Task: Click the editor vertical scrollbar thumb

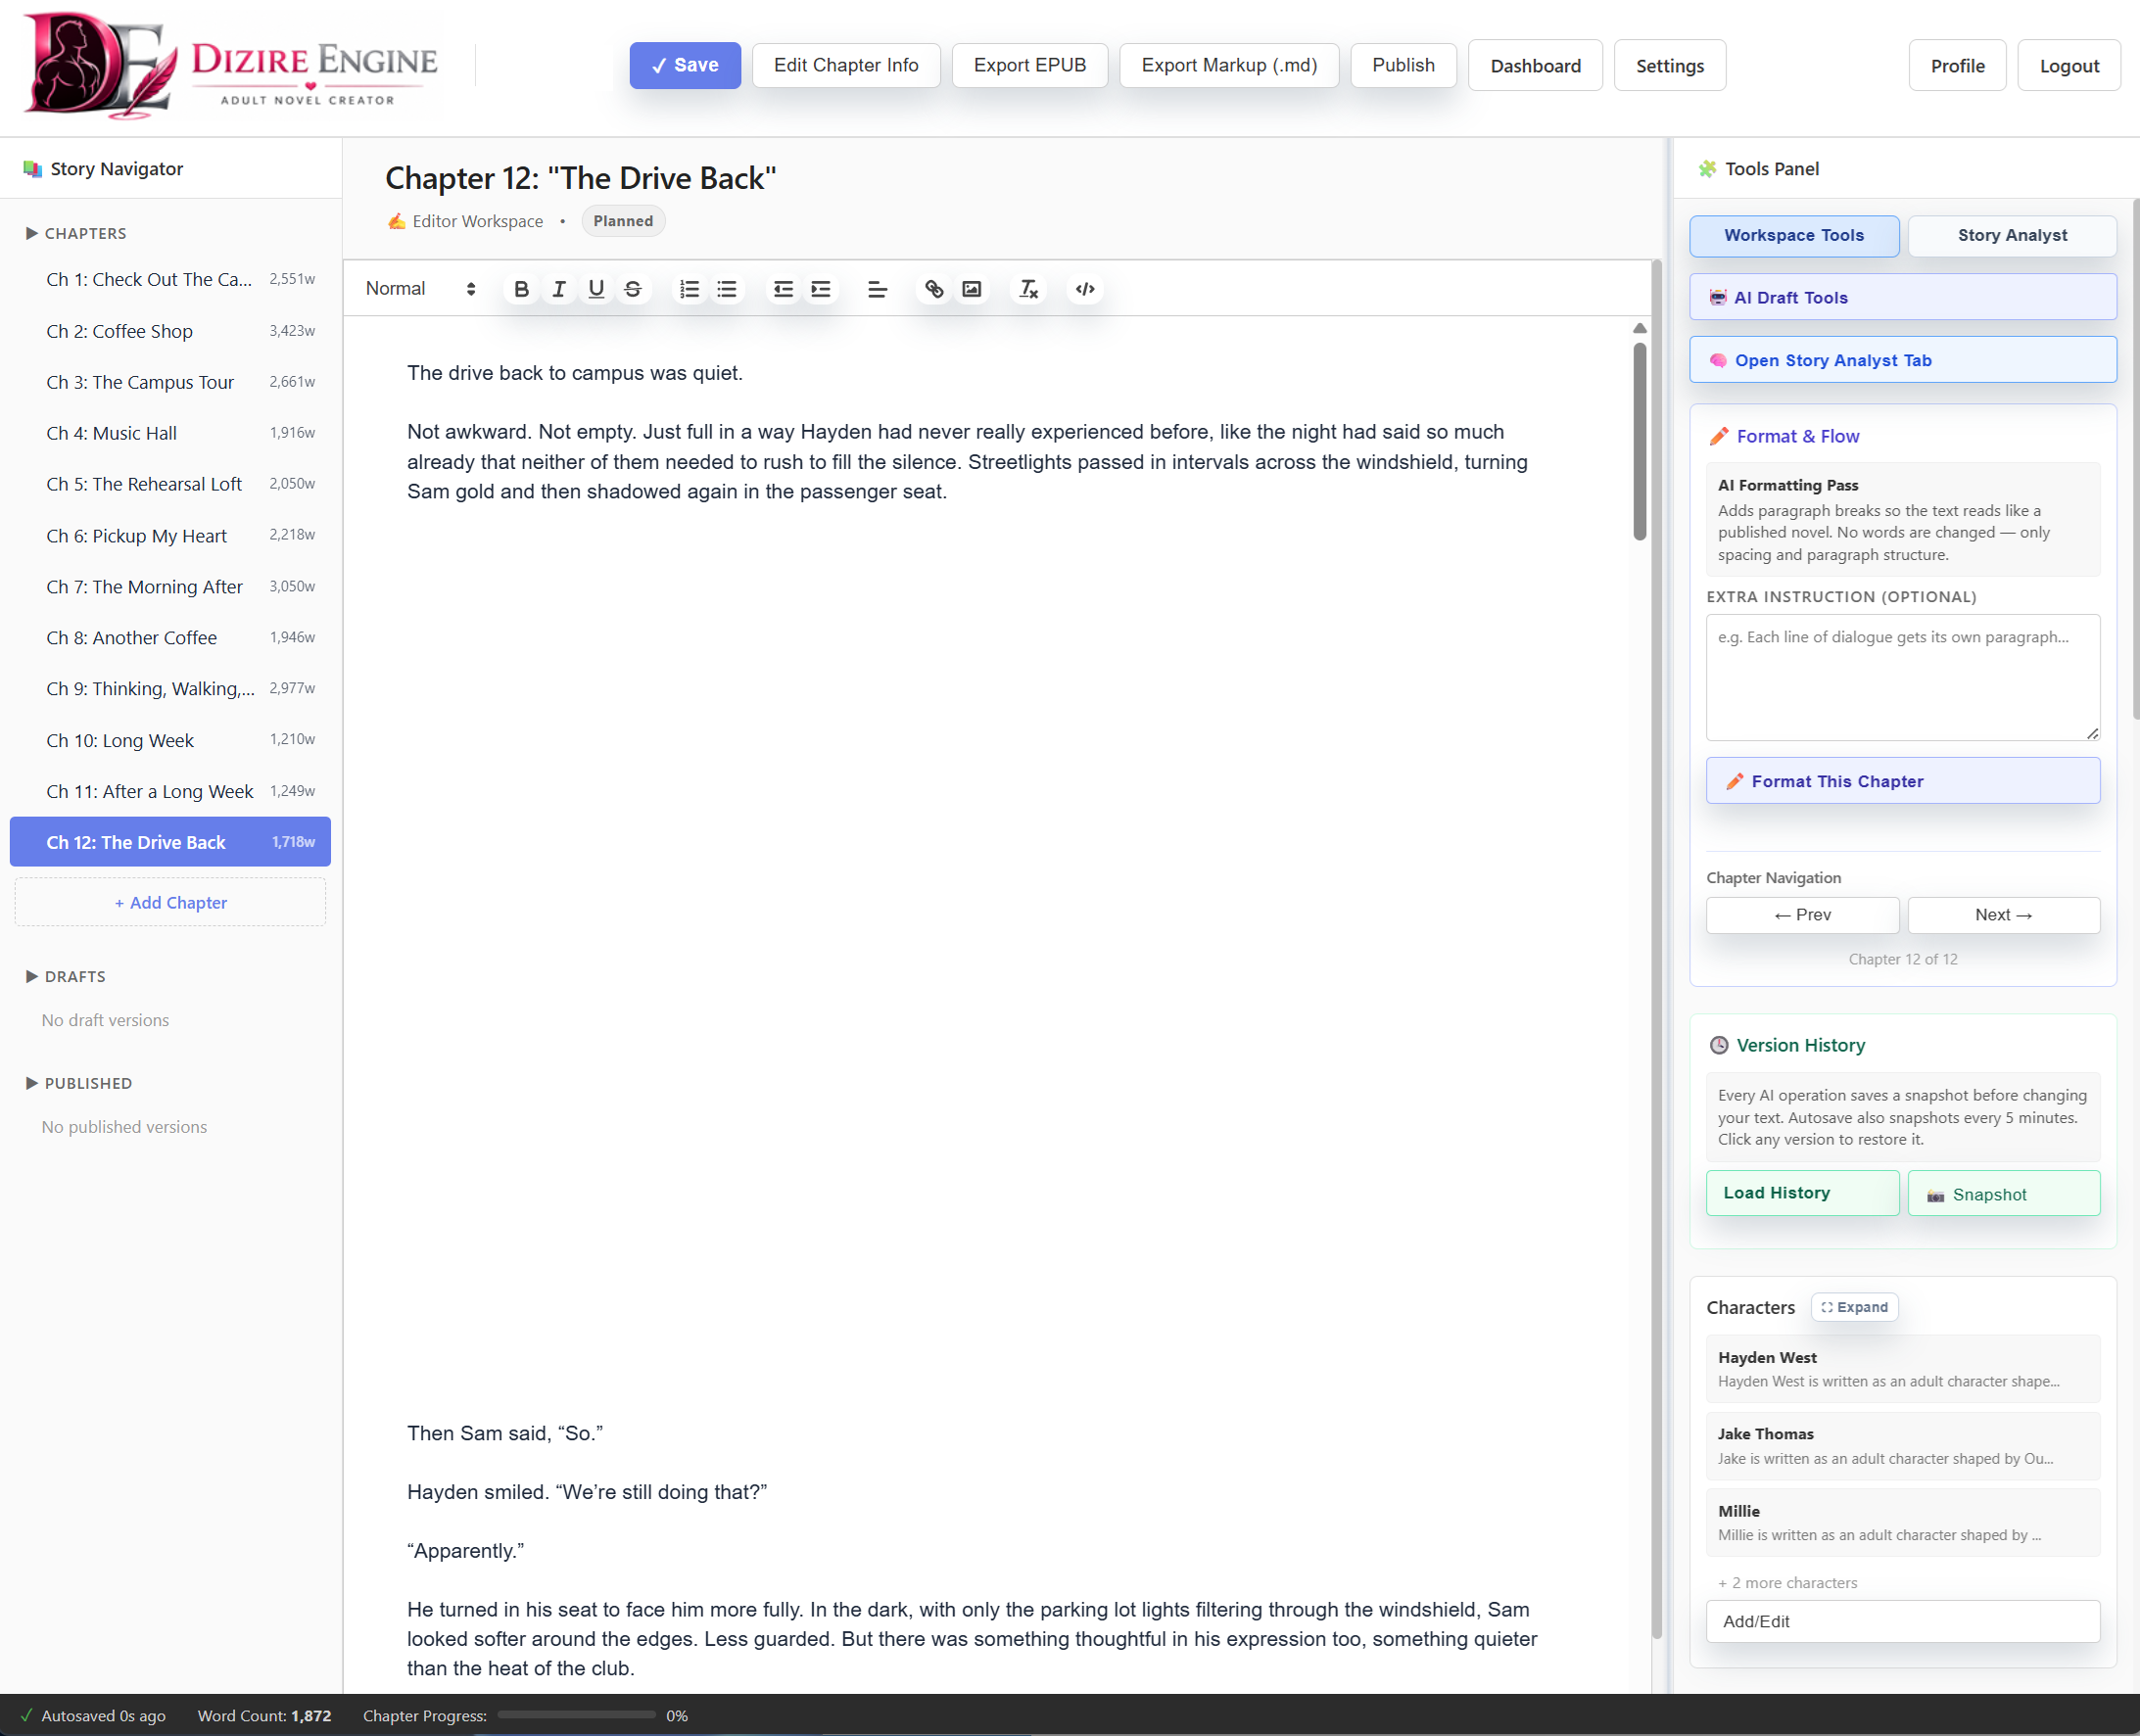Action: tap(1640, 441)
